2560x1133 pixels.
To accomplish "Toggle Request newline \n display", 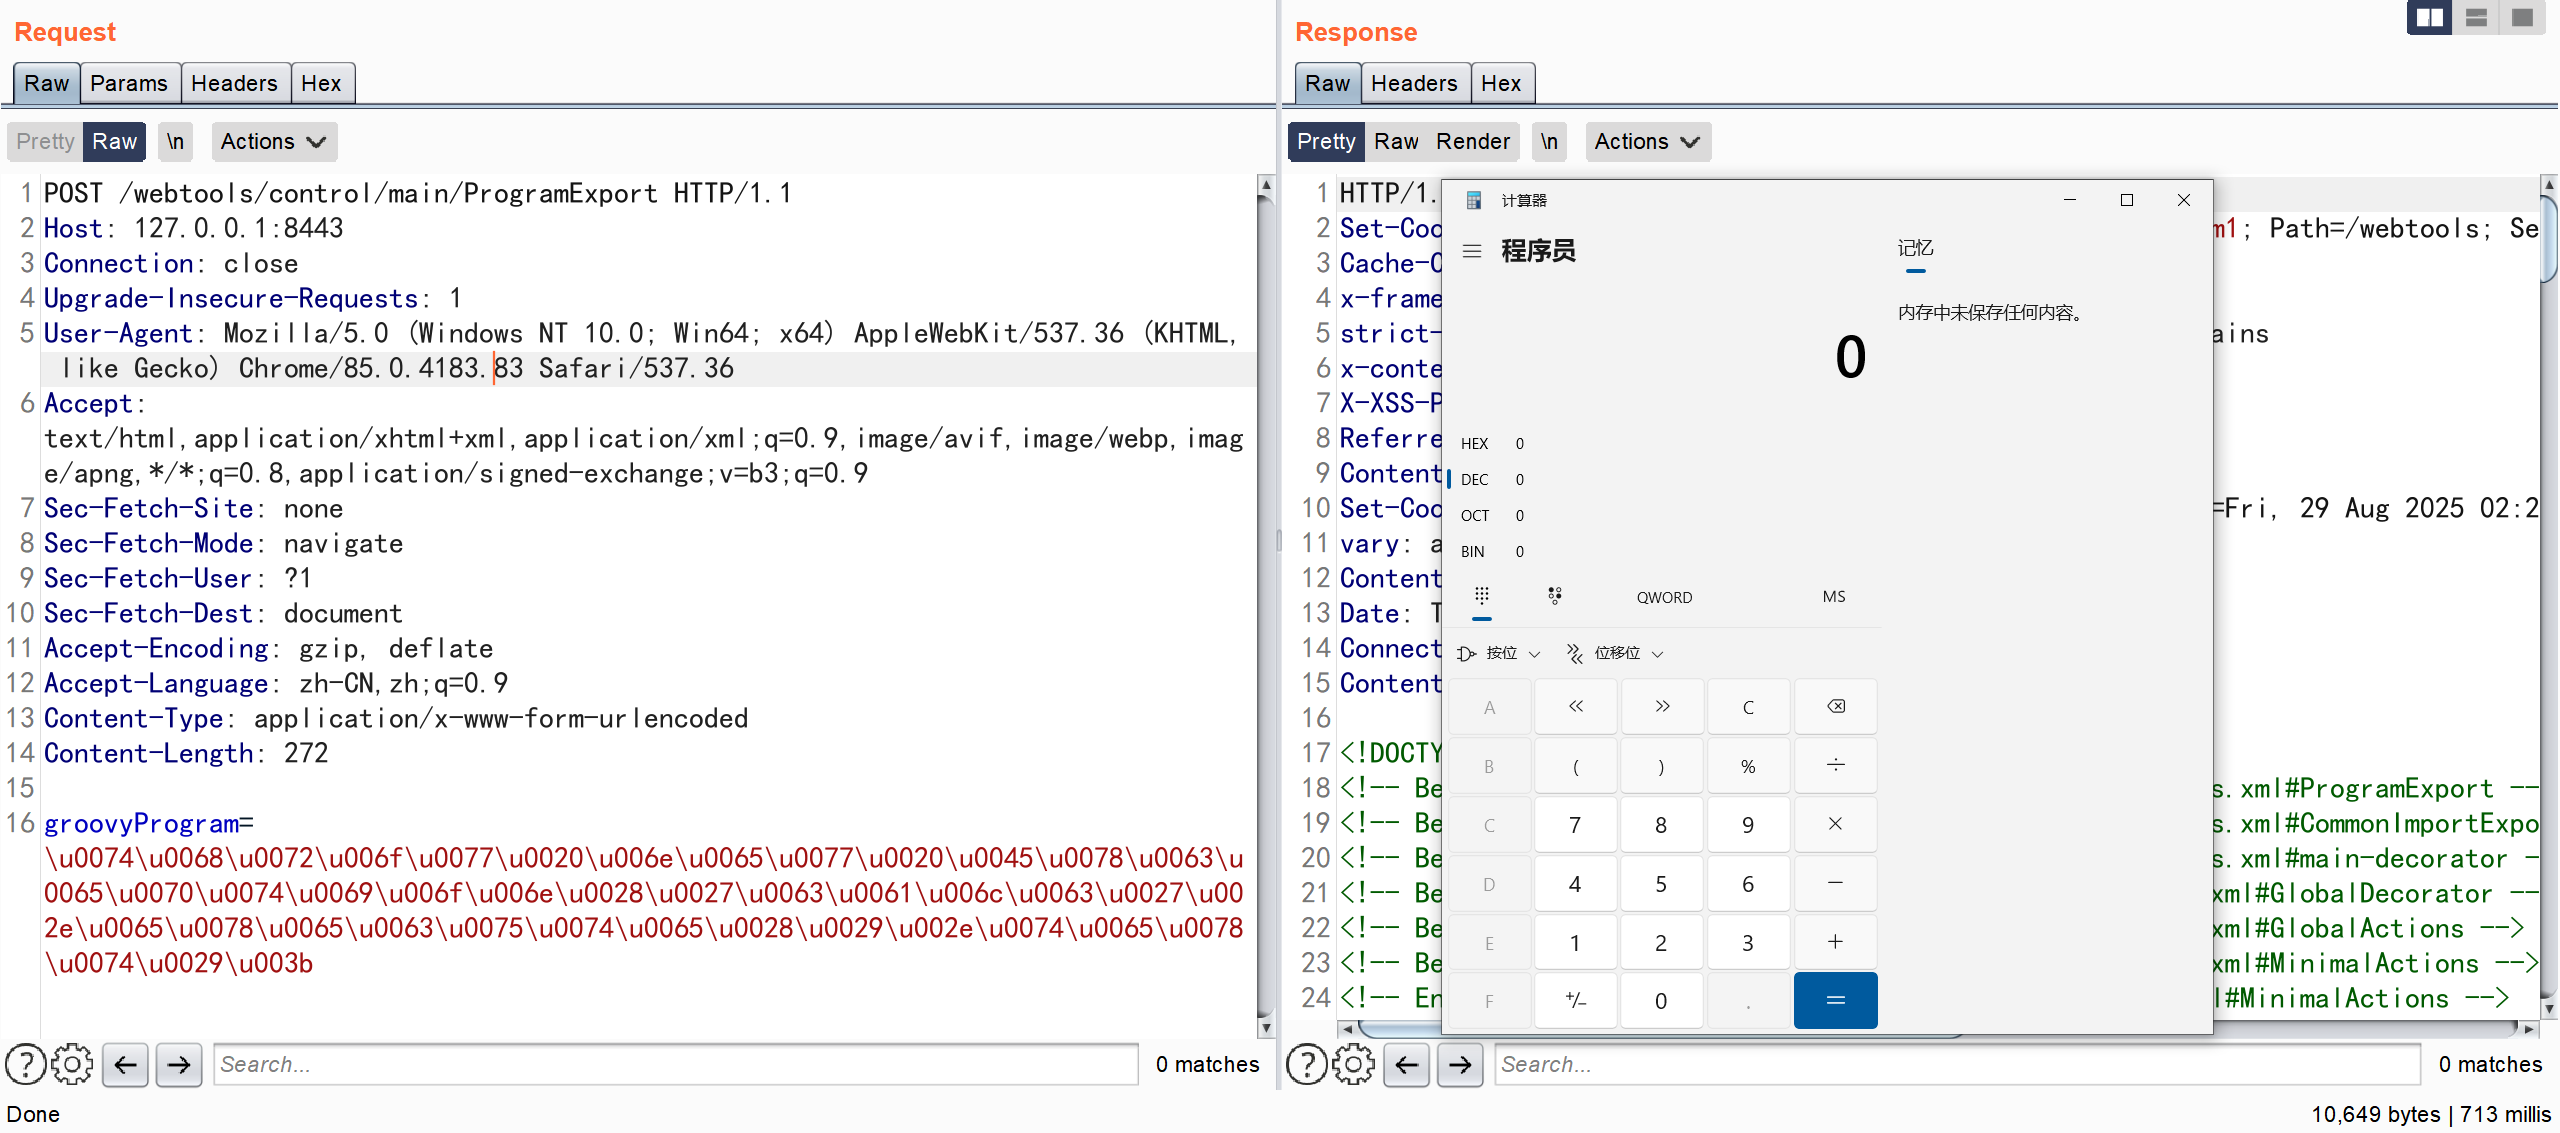I will click(x=175, y=141).
